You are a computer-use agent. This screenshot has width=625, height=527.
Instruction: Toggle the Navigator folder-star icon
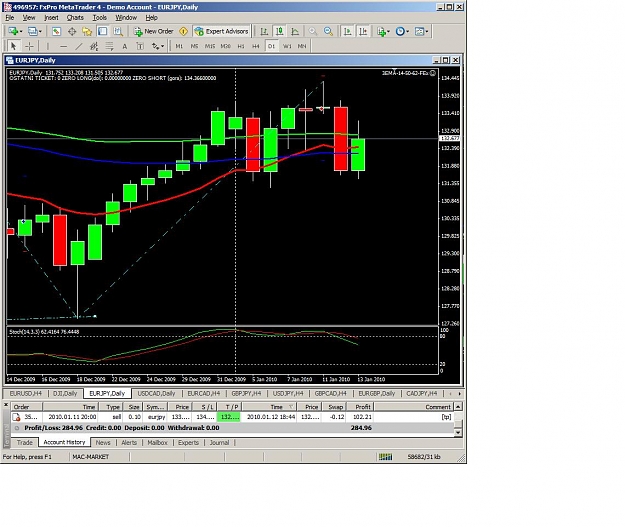[87, 31]
